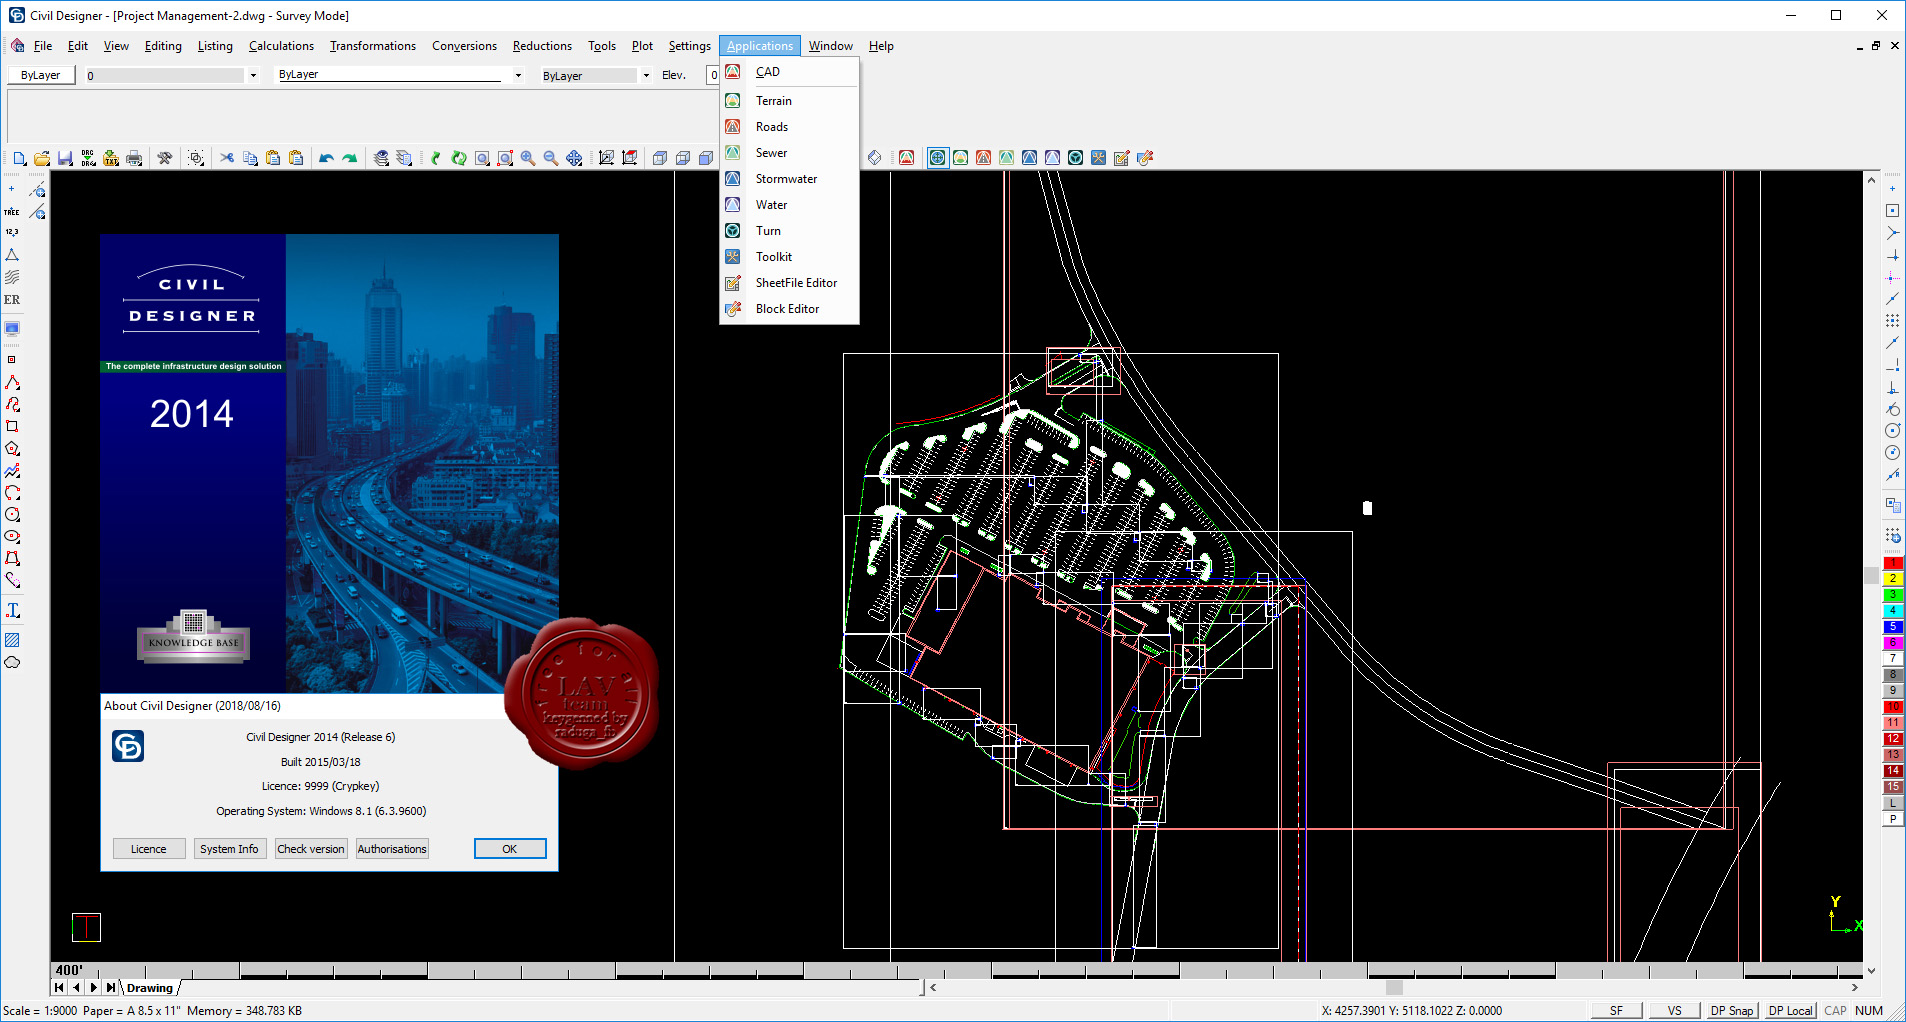
Task: Click the Save diskette icon
Action: point(65,158)
